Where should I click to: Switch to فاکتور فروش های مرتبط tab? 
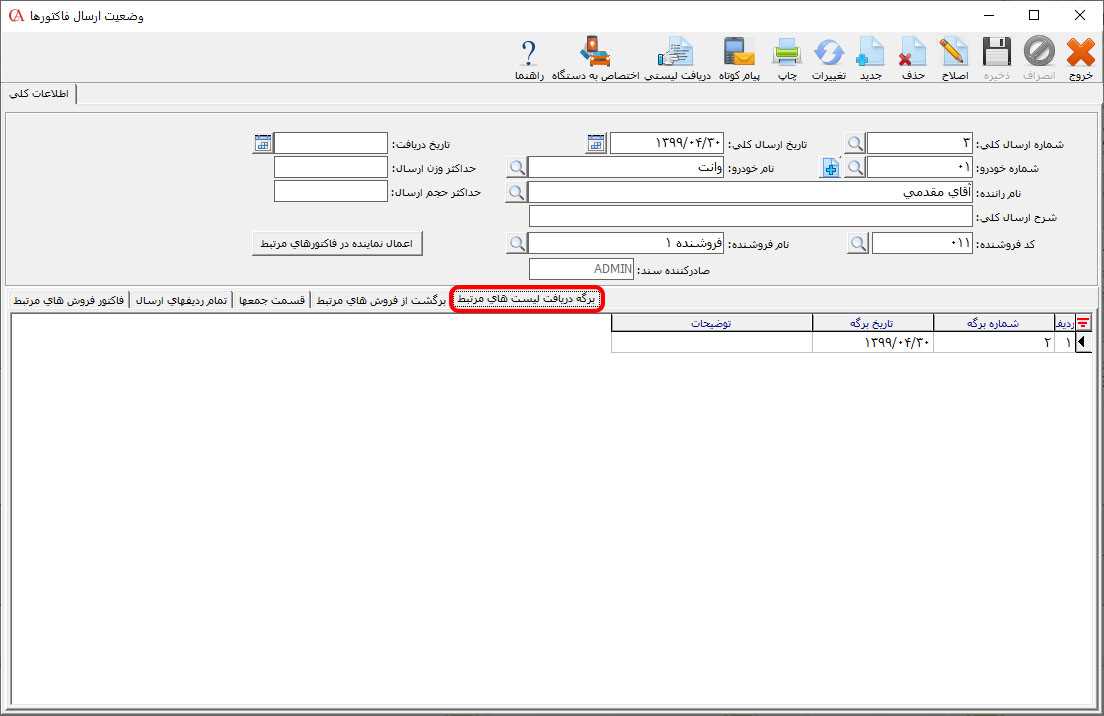point(67,300)
